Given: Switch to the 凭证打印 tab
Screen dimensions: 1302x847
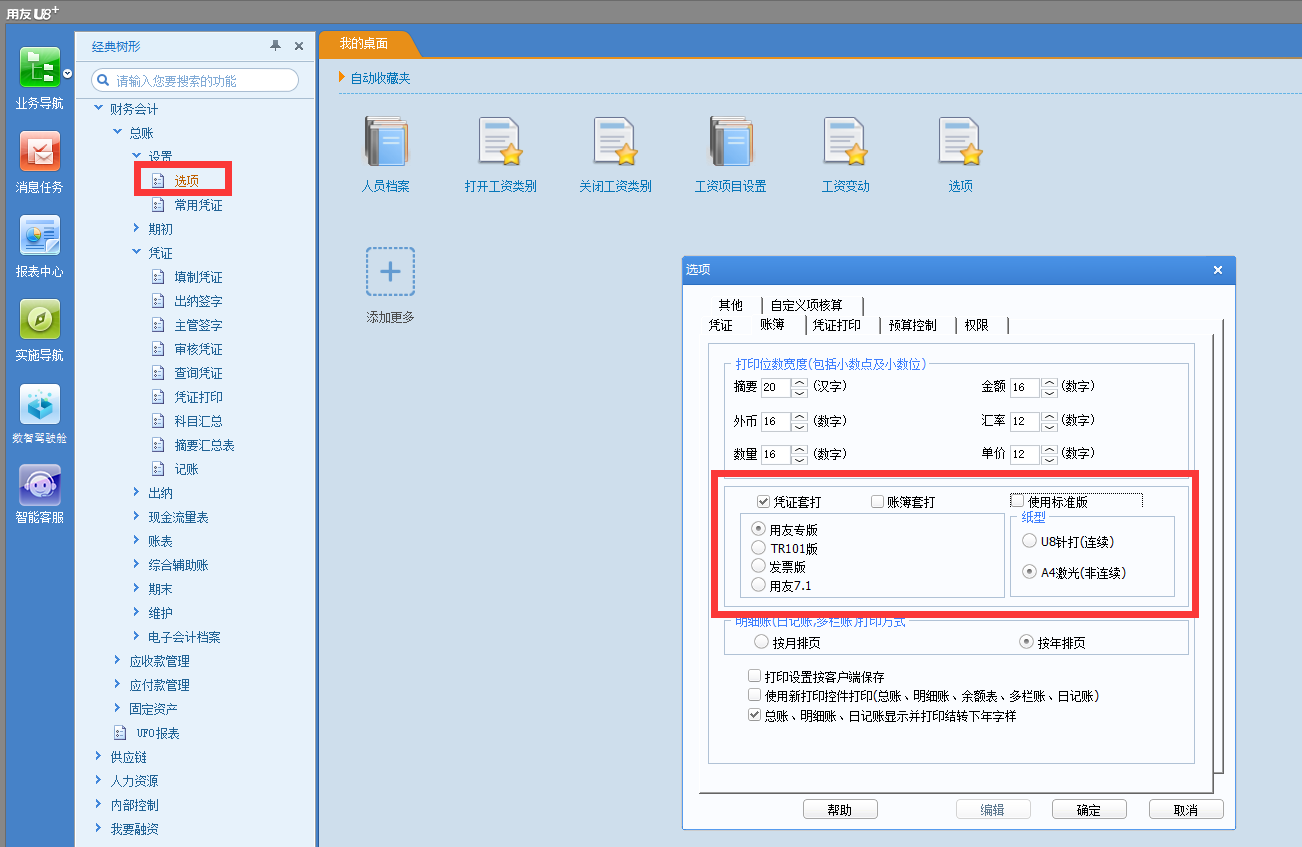Looking at the screenshot, I should tap(837, 325).
